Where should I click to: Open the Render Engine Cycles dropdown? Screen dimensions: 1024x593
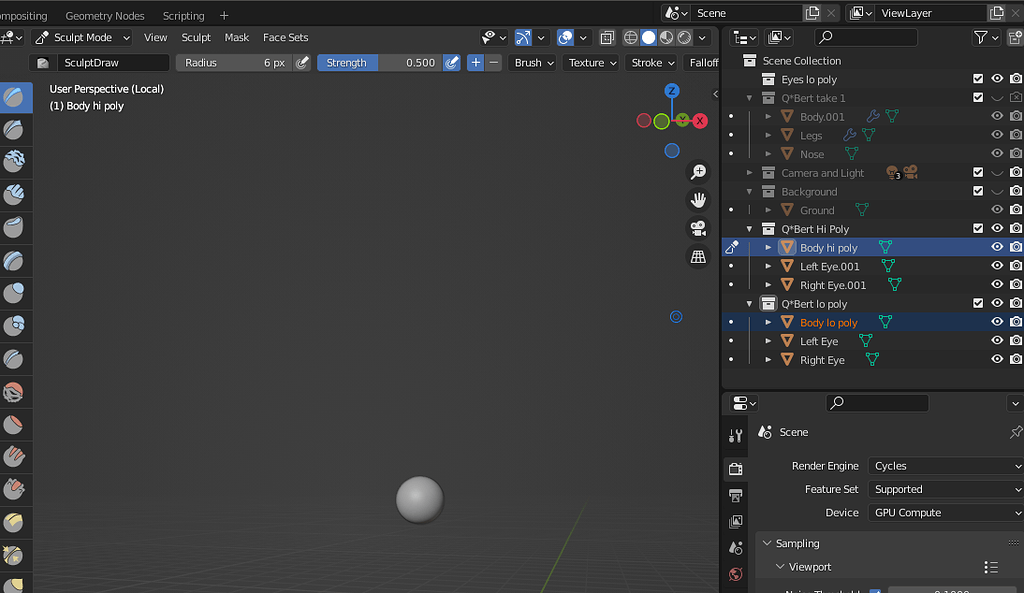944,466
